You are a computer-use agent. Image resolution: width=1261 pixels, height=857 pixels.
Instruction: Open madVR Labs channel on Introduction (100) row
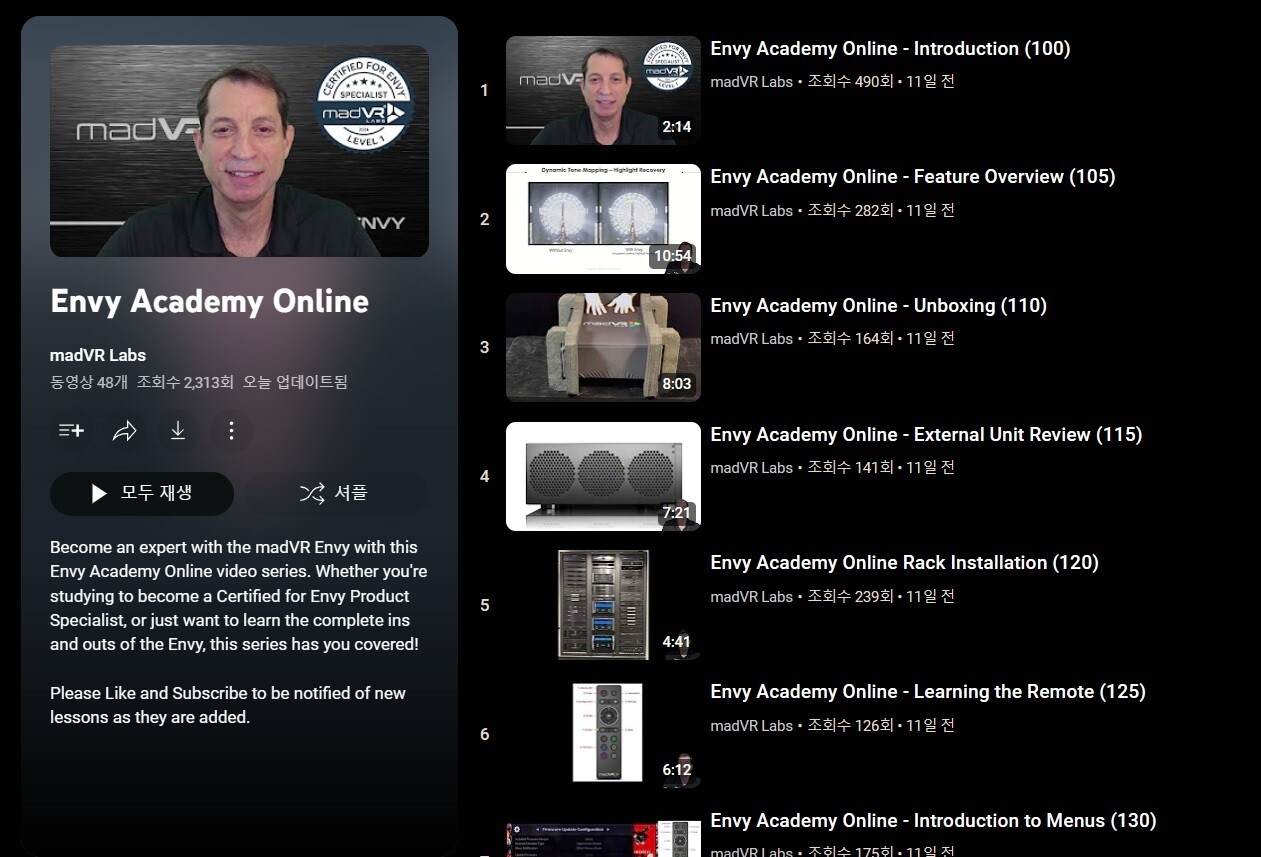pyautogui.click(x=751, y=82)
